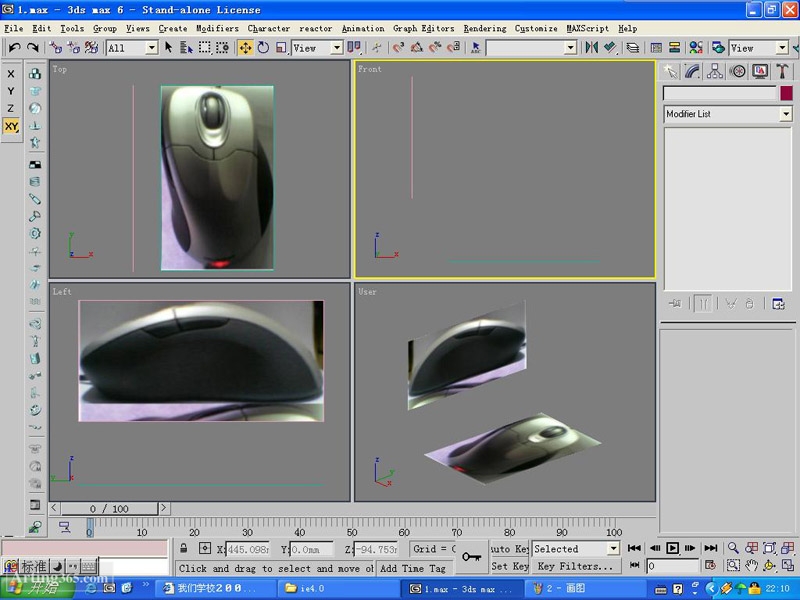
Task: Open the Modifier List dropdown
Action: pyautogui.click(x=789, y=114)
